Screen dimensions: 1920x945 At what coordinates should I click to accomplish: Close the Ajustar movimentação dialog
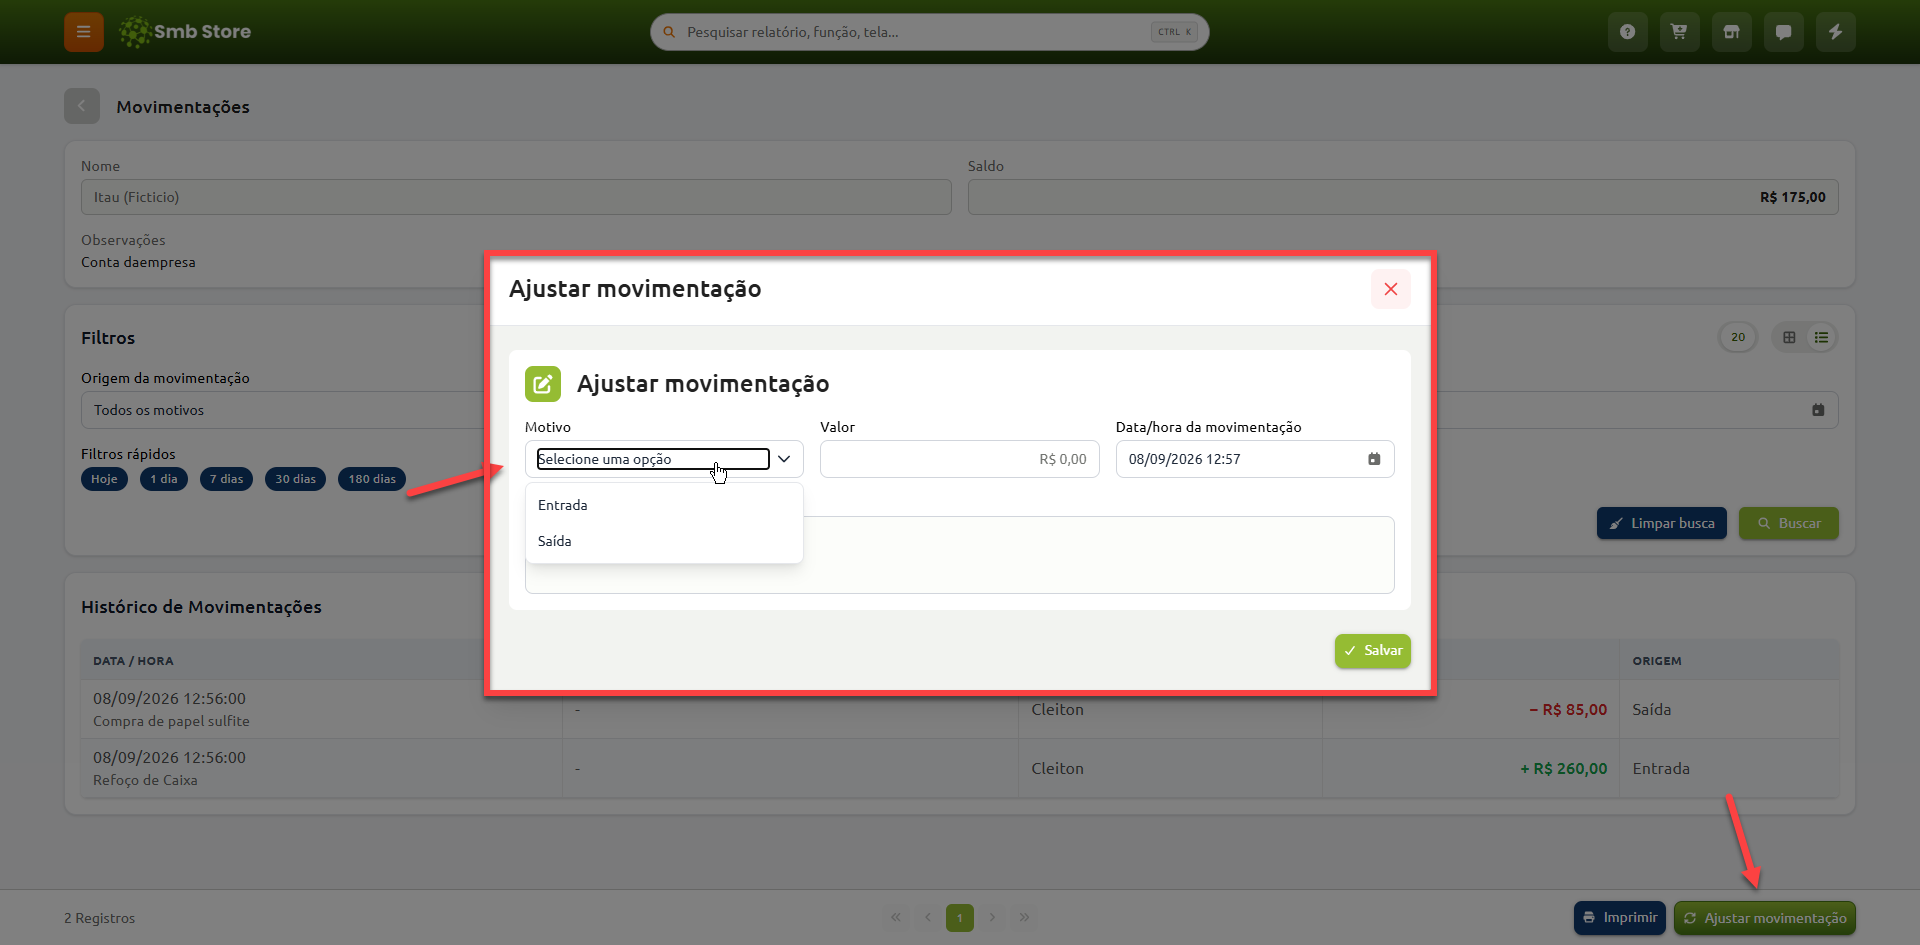[1391, 289]
